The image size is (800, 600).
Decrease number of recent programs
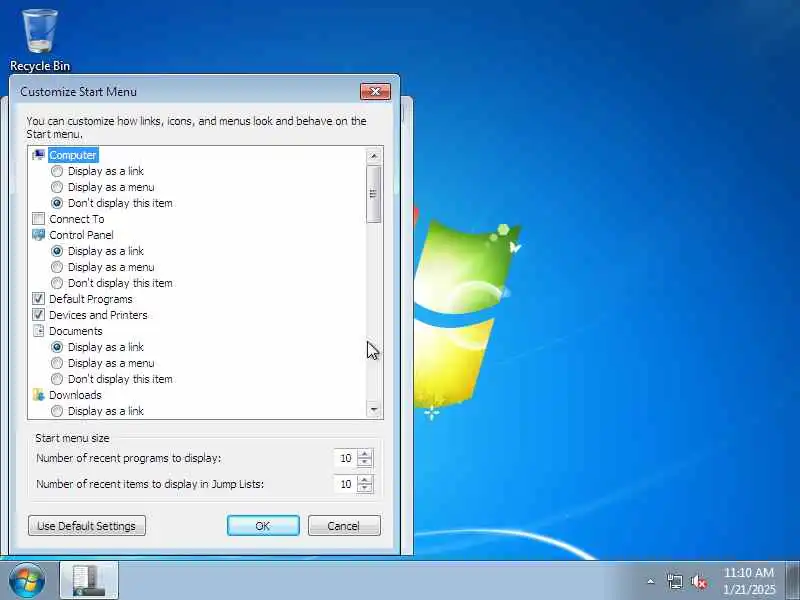click(365, 462)
